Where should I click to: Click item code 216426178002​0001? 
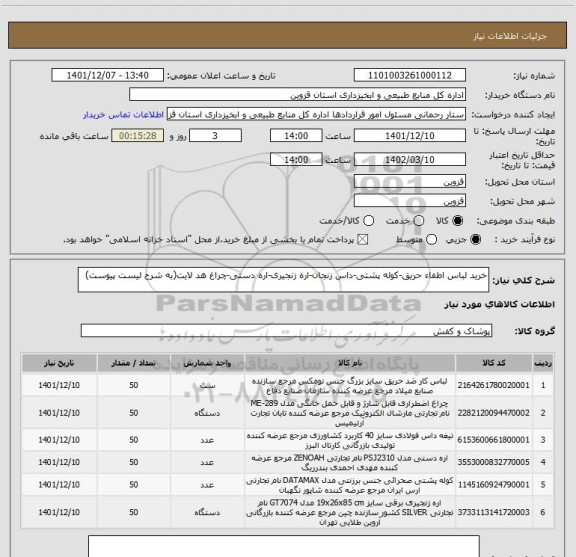point(493,385)
